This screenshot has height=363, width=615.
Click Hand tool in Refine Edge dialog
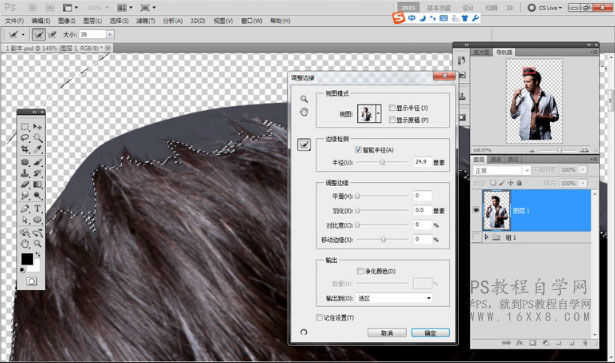304,113
